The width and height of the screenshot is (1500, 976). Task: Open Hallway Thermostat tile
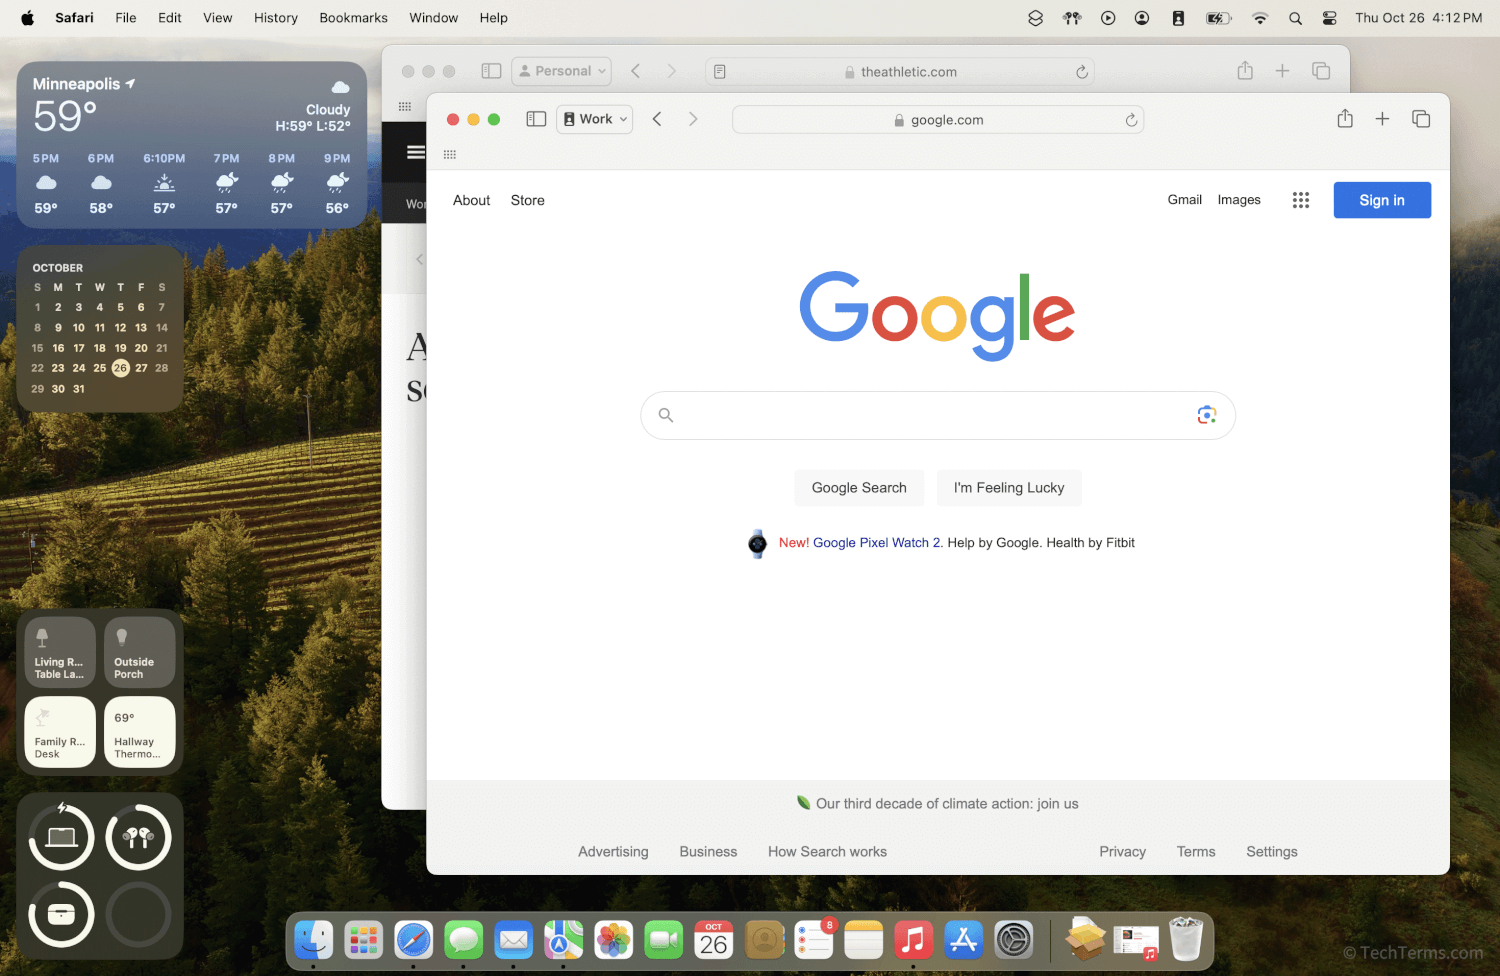pyautogui.click(x=139, y=732)
